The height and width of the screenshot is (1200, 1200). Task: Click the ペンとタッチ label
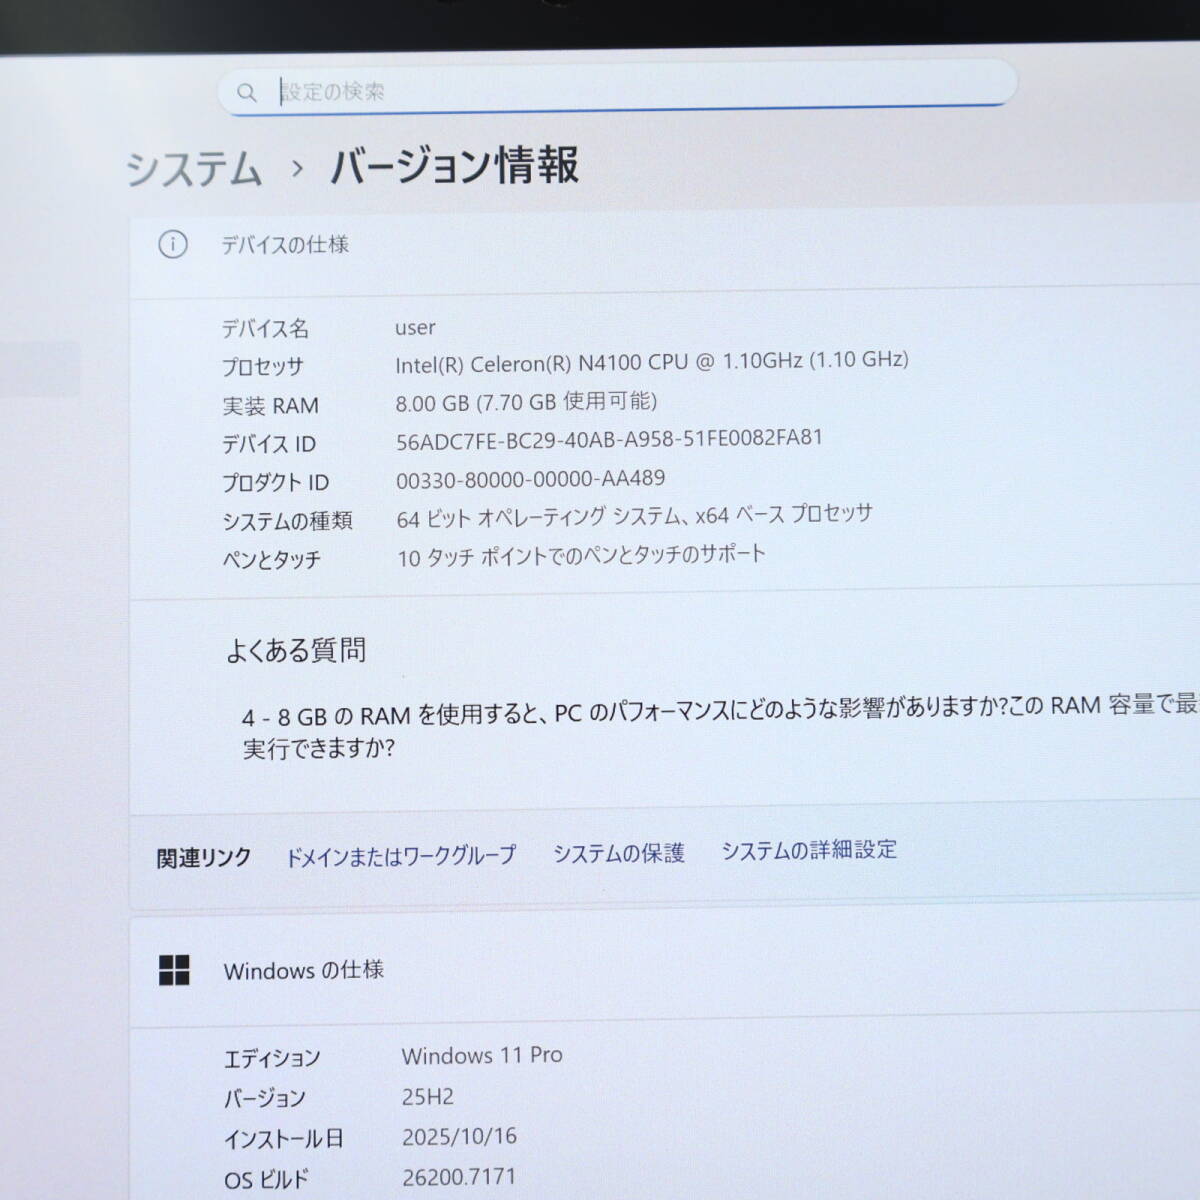pos(271,560)
